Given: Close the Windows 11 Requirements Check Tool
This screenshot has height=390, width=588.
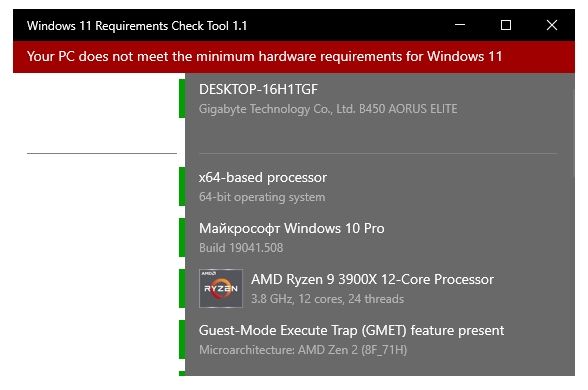Looking at the screenshot, I should (552, 25).
